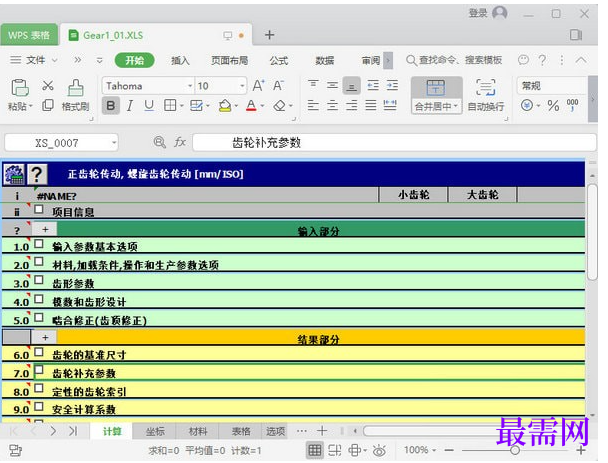The height and width of the screenshot is (463, 608).
Task: Click the gear calculator icon in sheet
Action: coord(14,174)
